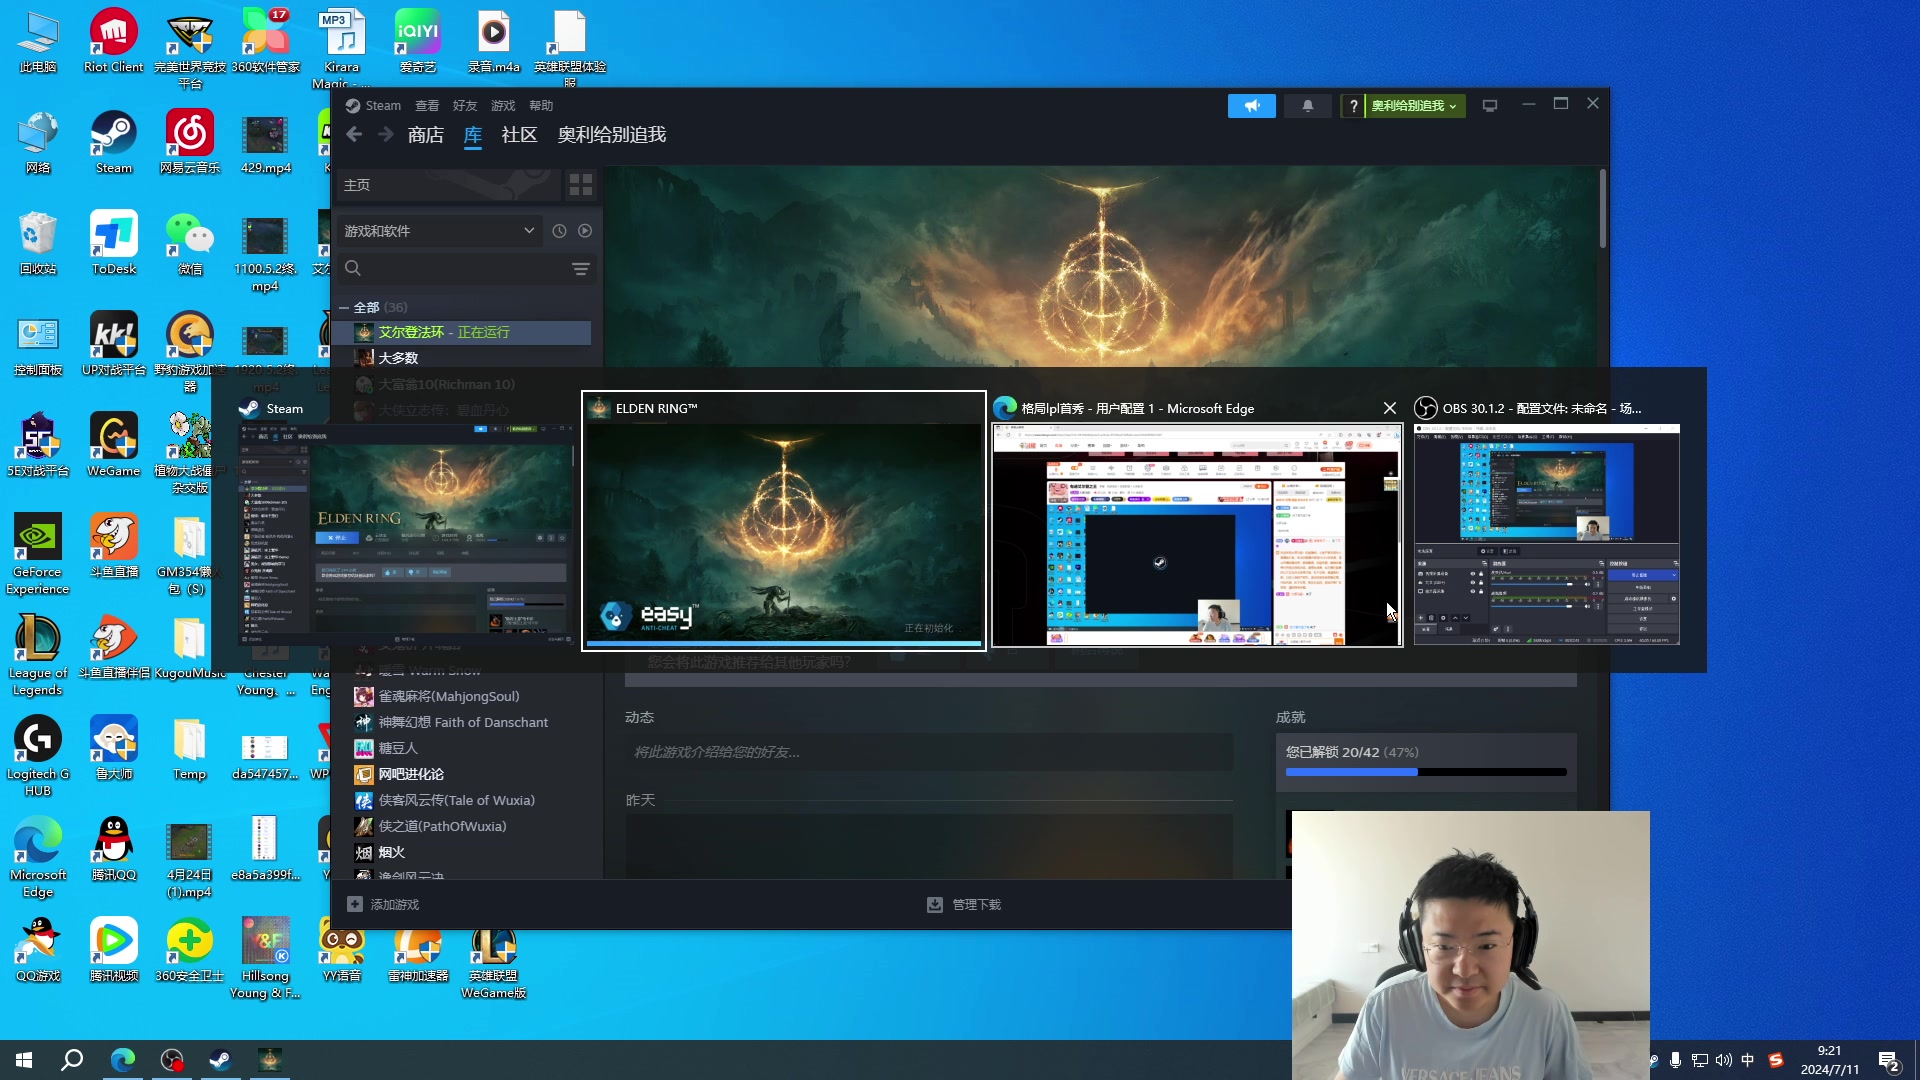The width and height of the screenshot is (1920, 1080).
Task: Open GeForce Experience desktop icon
Action: point(37,554)
